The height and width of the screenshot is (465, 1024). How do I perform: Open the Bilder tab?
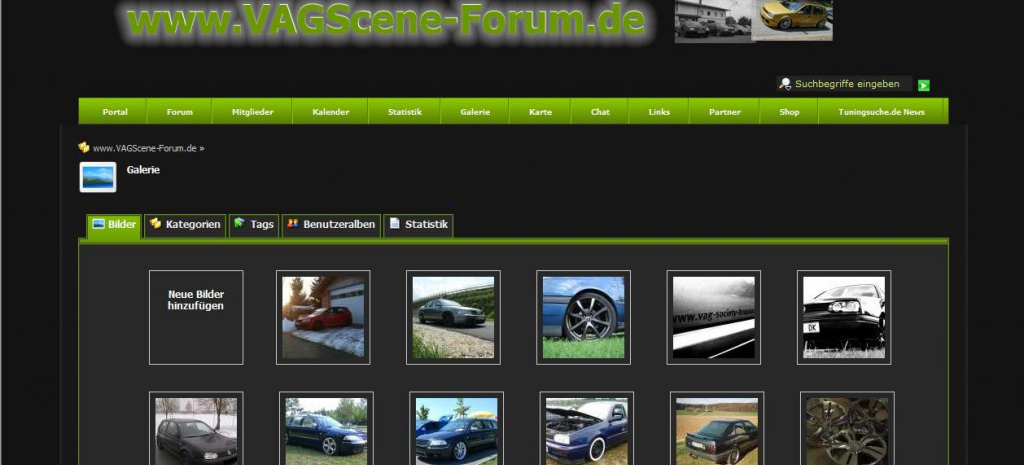point(114,225)
